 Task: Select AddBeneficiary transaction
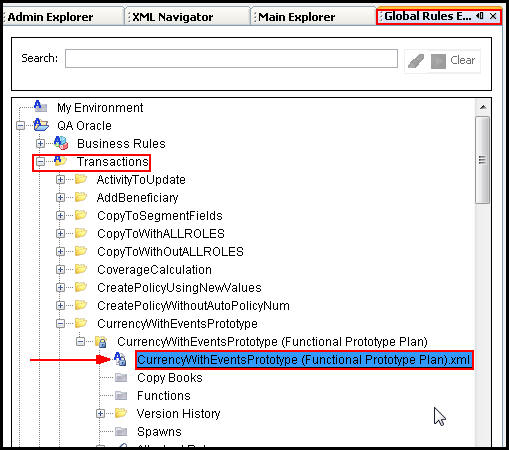pyautogui.click(x=138, y=198)
